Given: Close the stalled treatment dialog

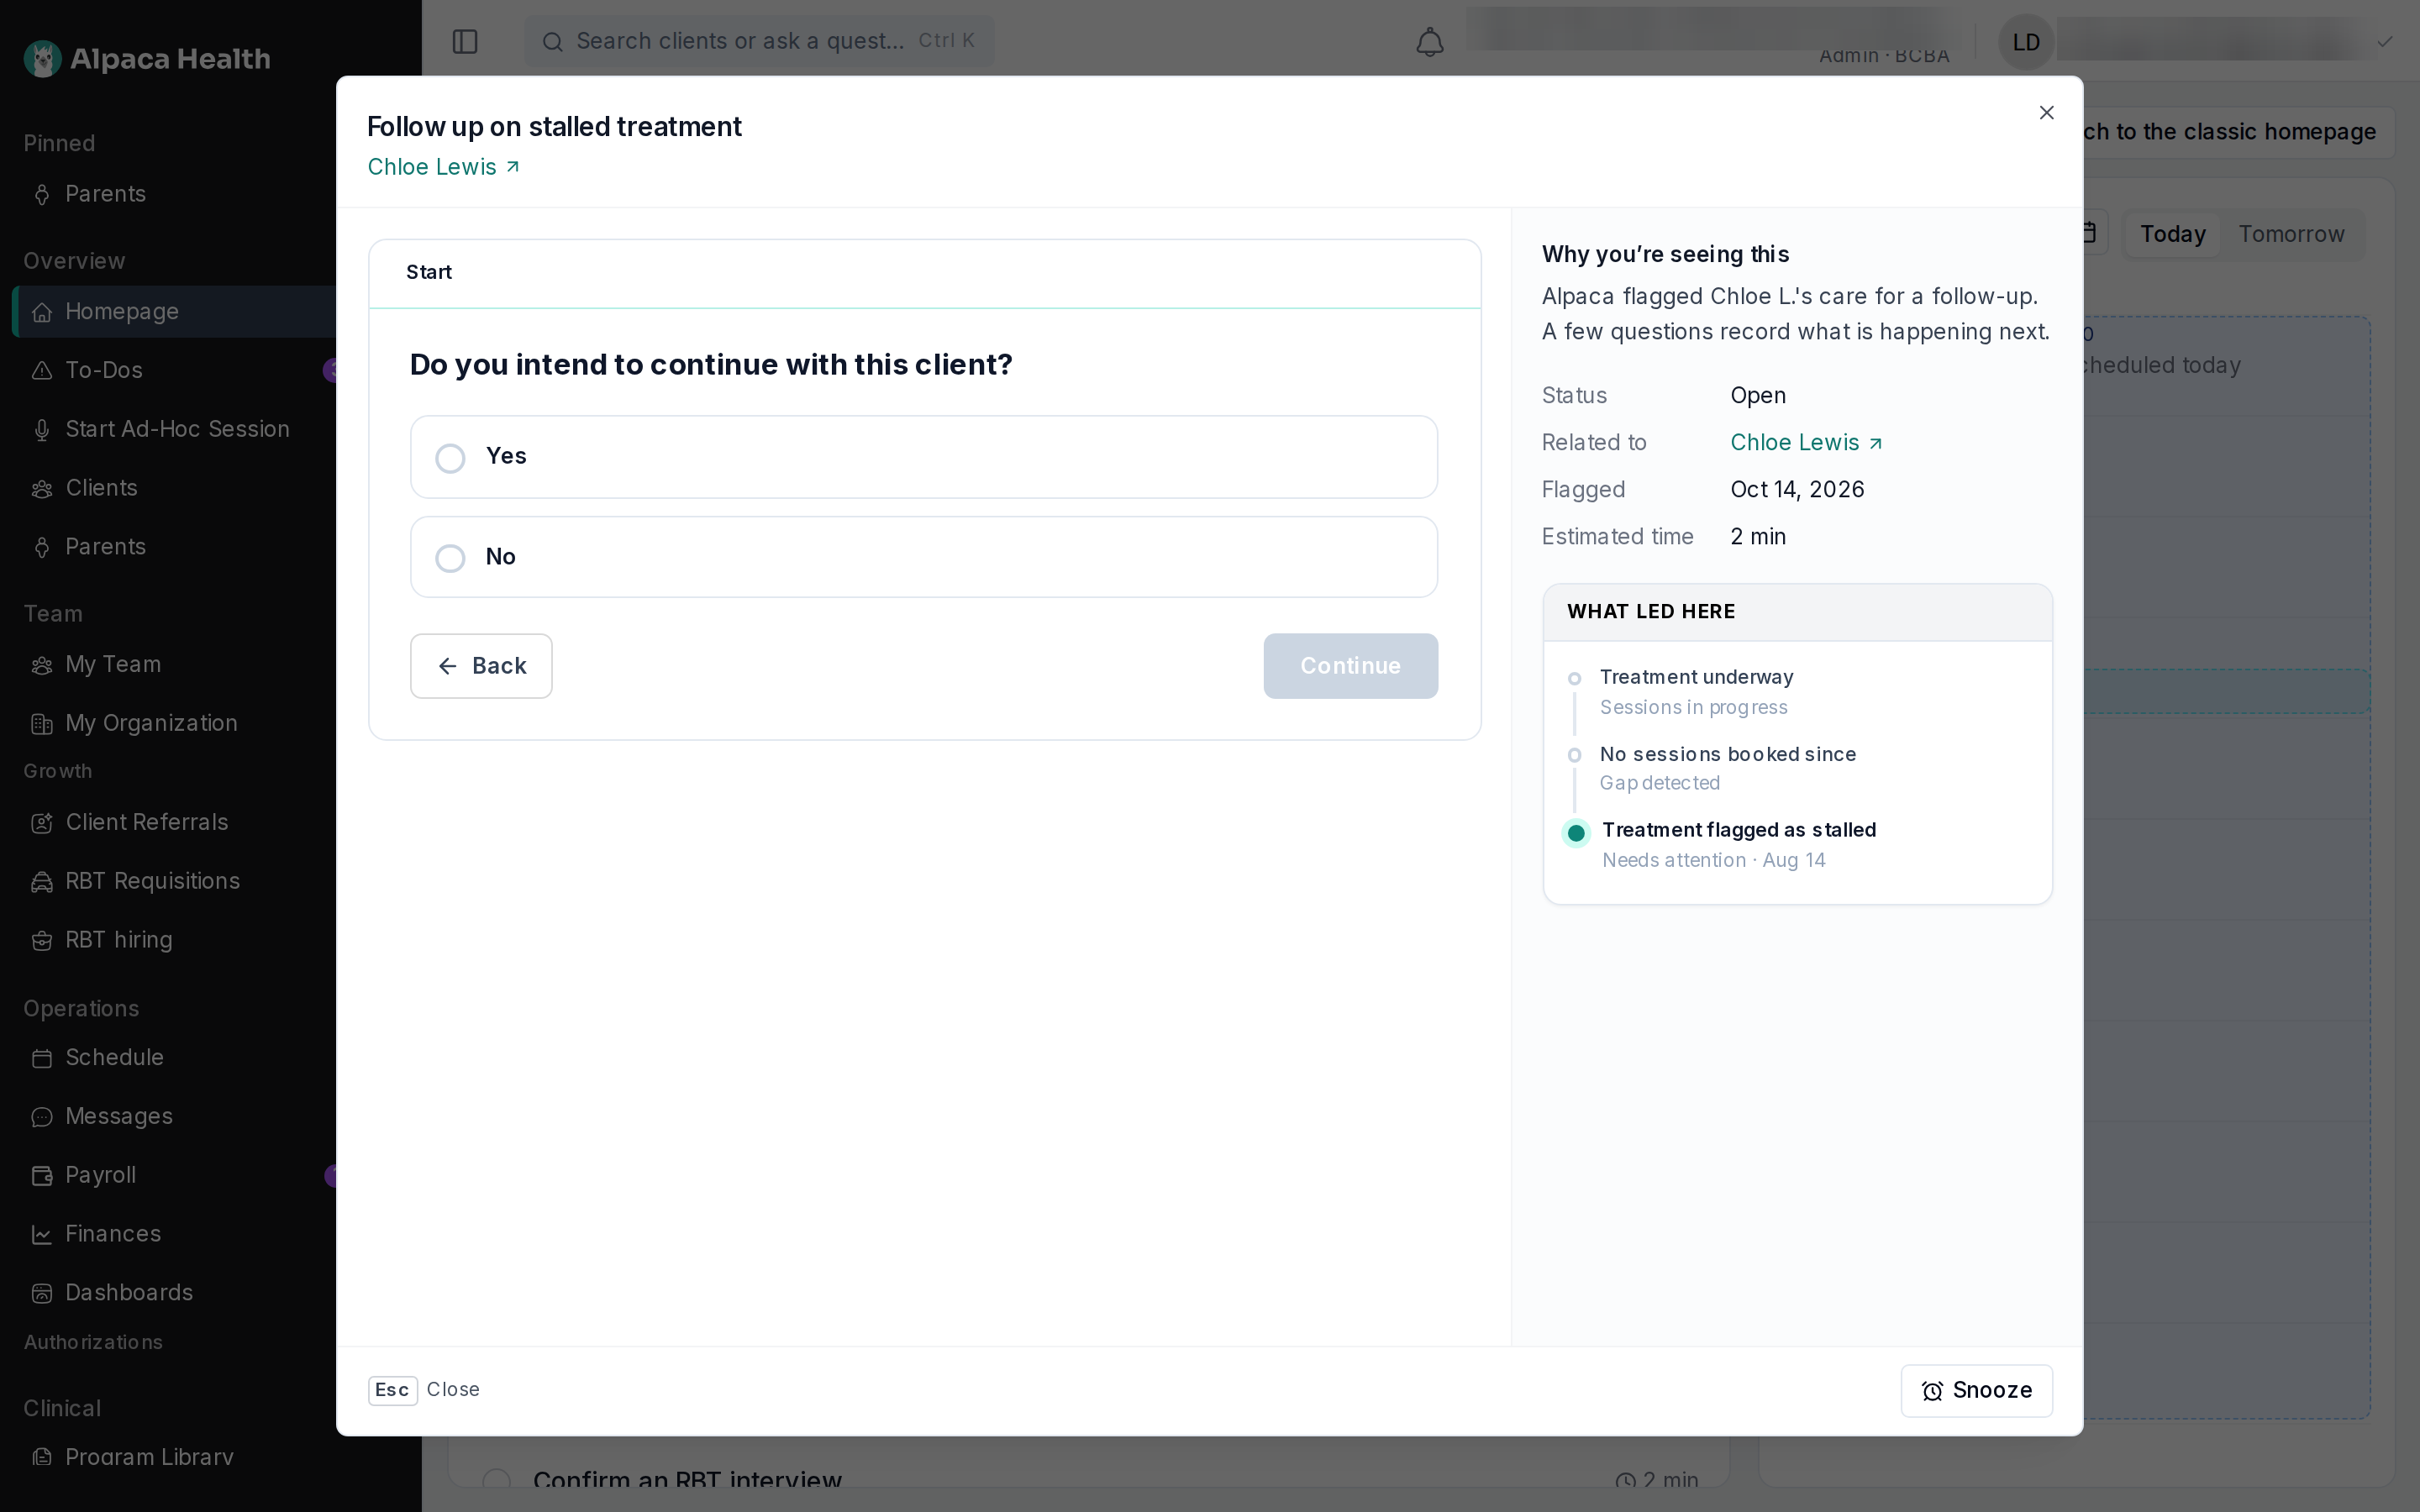Looking at the screenshot, I should [x=2046, y=113].
